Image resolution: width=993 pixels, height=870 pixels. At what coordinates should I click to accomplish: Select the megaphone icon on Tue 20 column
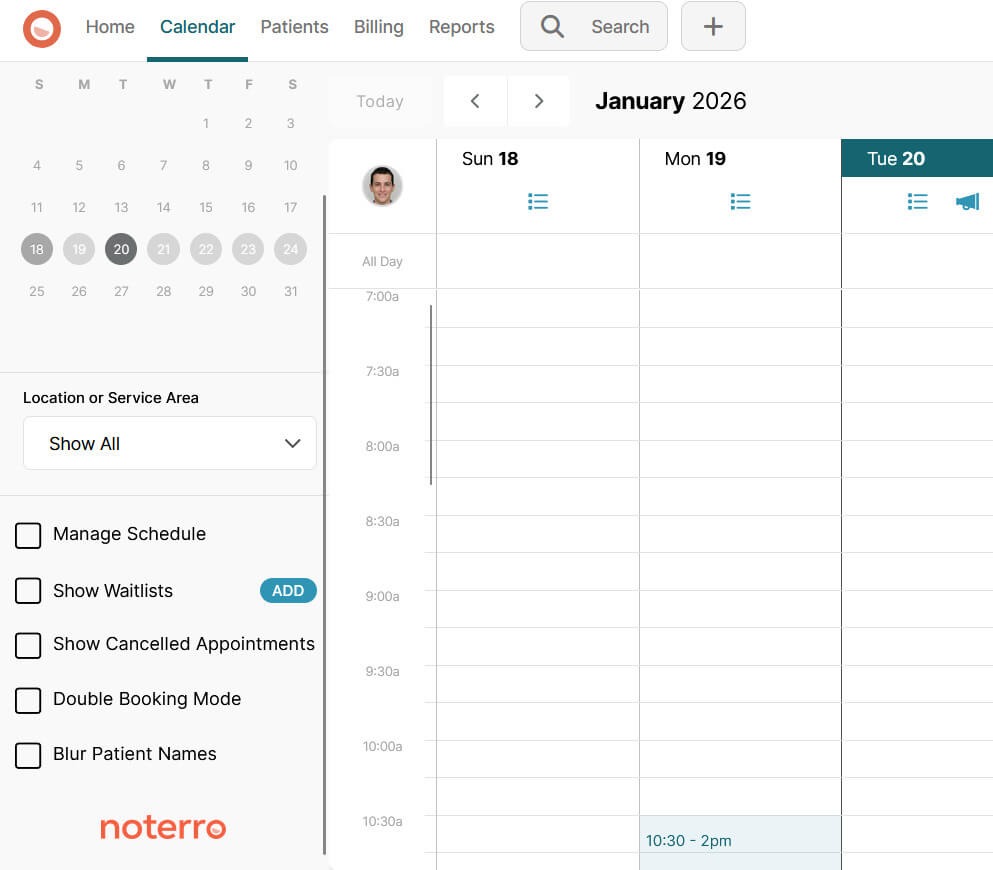[x=966, y=201]
